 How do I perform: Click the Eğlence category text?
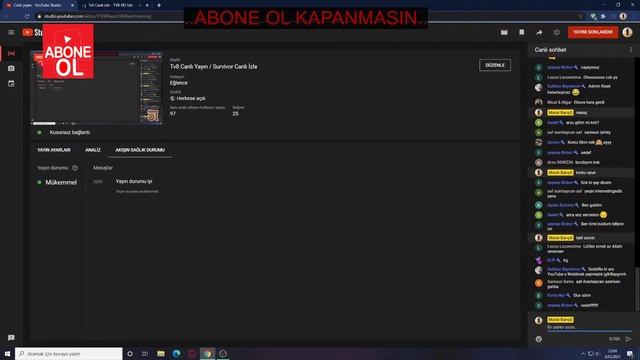pyautogui.click(x=179, y=83)
